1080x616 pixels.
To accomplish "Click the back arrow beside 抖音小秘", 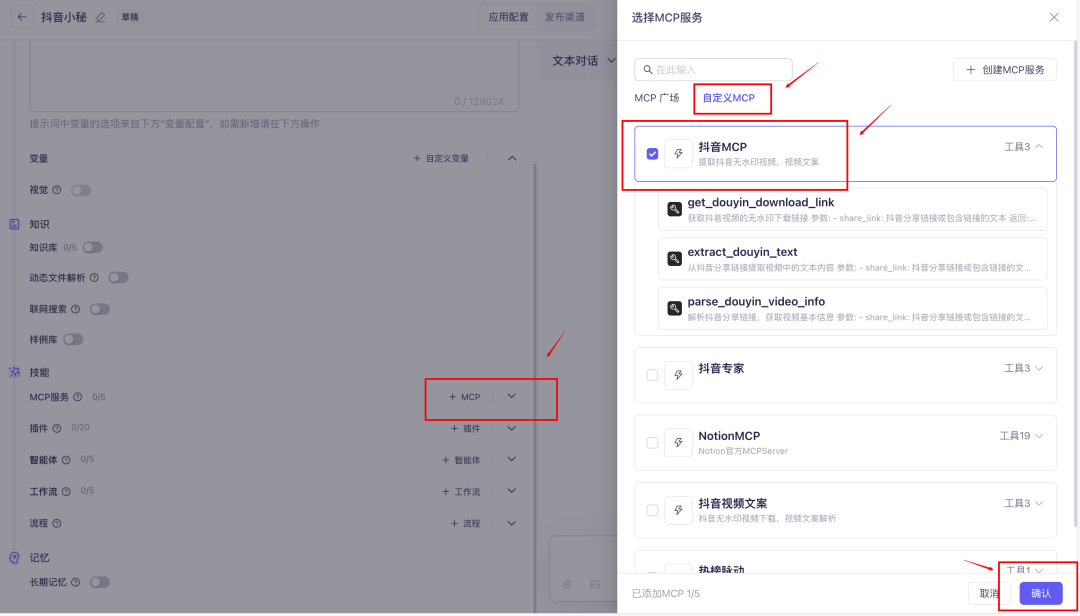I will [22, 17].
